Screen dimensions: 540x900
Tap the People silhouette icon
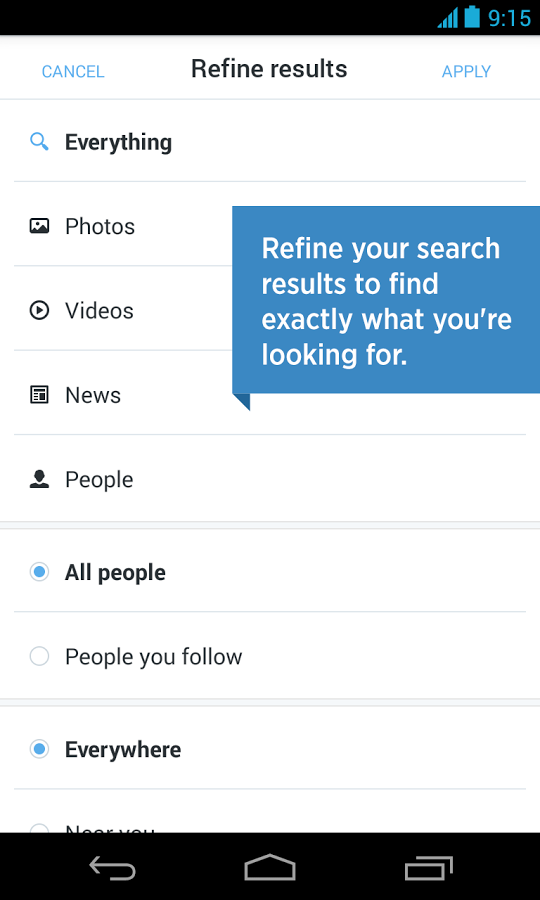(x=39, y=479)
